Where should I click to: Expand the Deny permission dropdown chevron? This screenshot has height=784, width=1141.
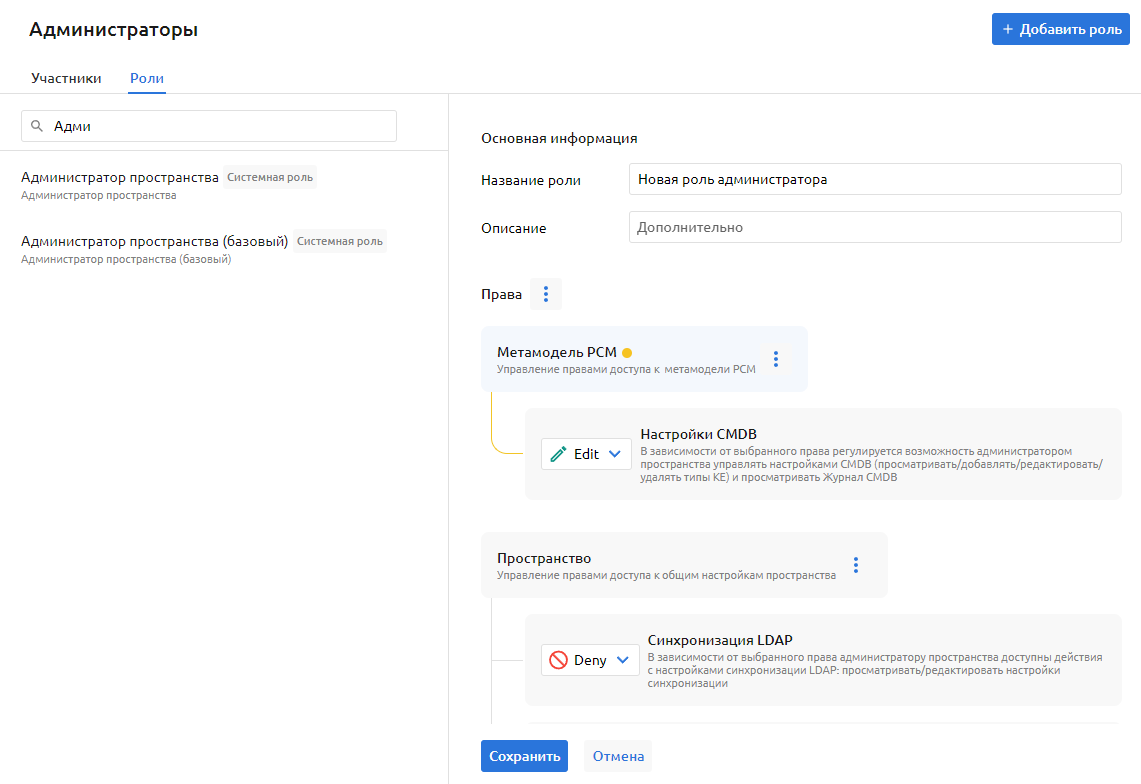click(622, 660)
